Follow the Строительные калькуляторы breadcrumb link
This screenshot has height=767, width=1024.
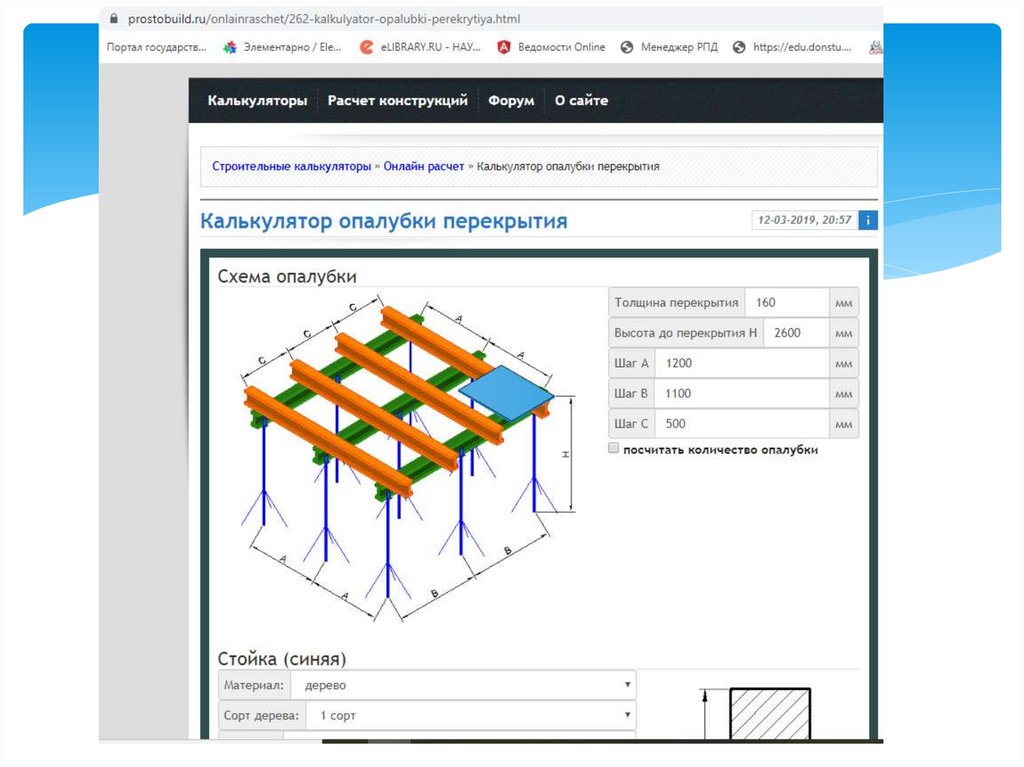291,166
